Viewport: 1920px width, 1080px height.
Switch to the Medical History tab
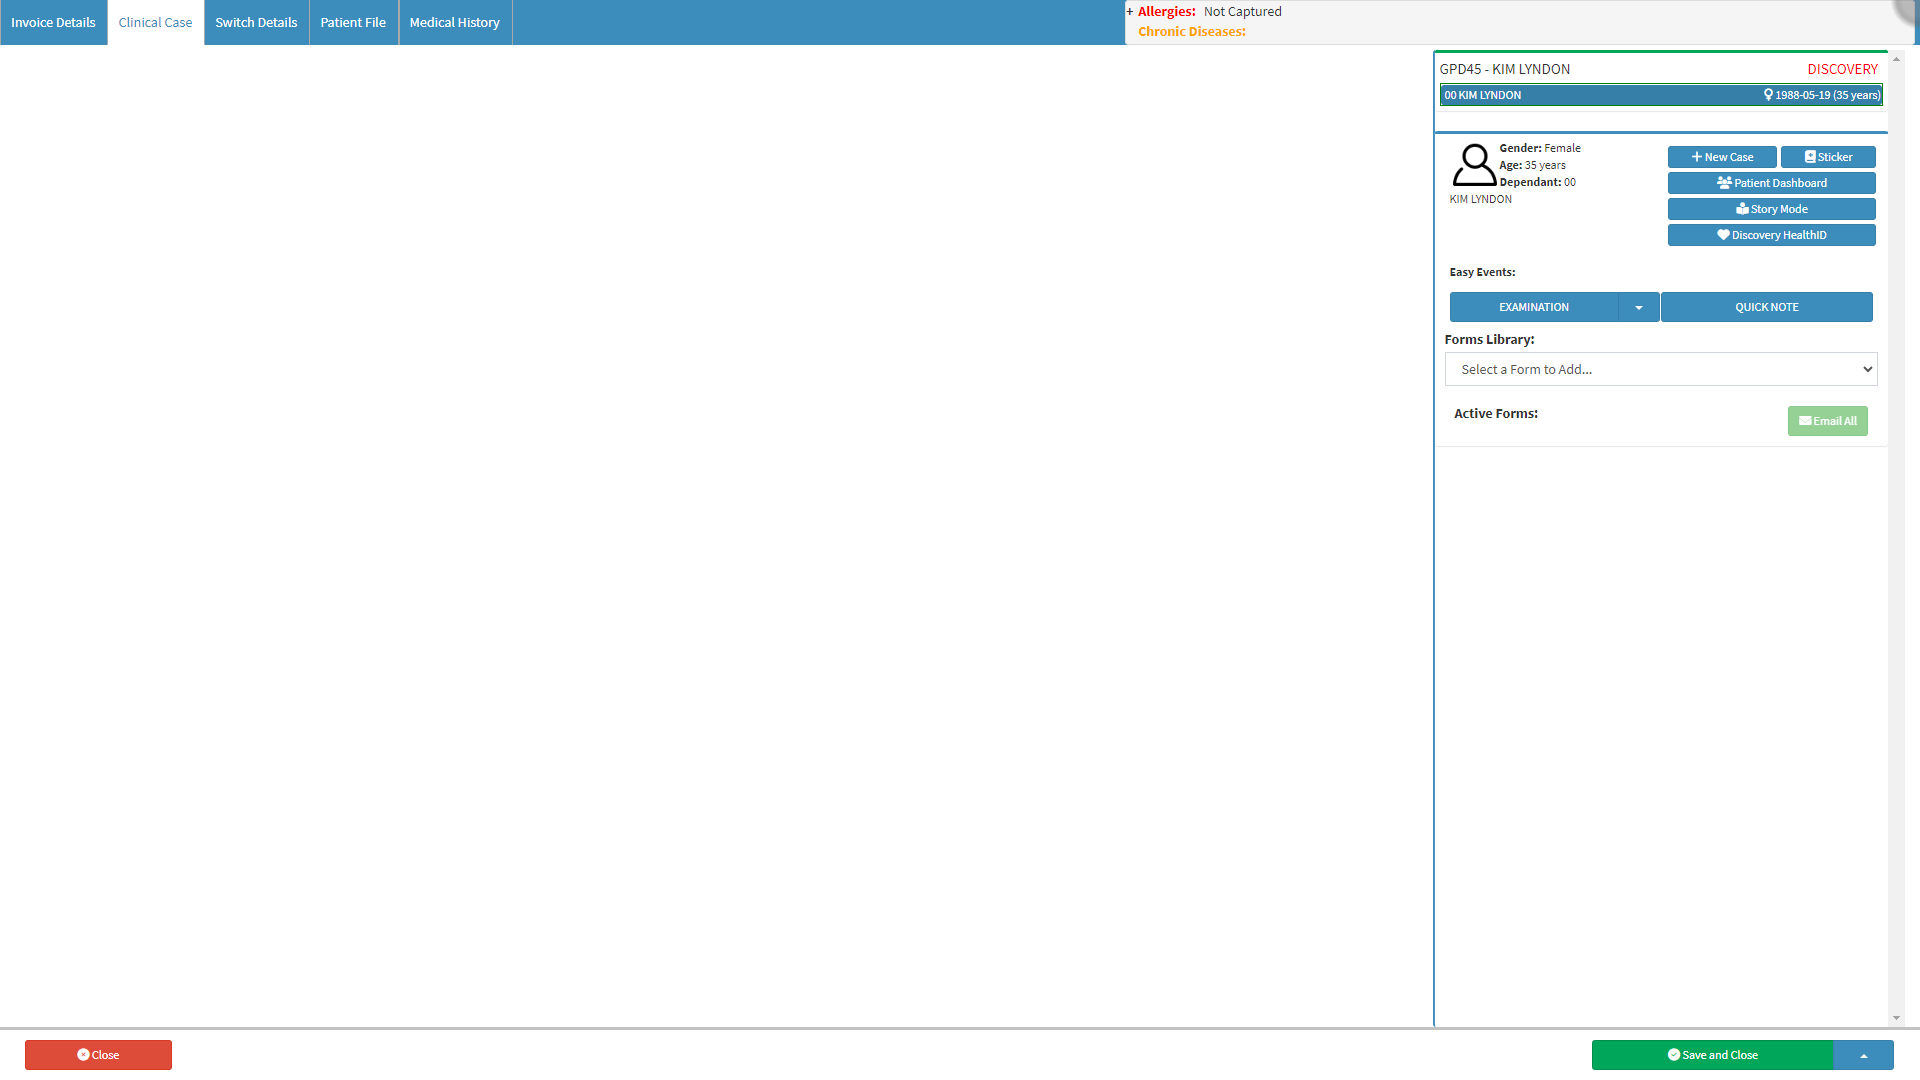click(x=455, y=22)
